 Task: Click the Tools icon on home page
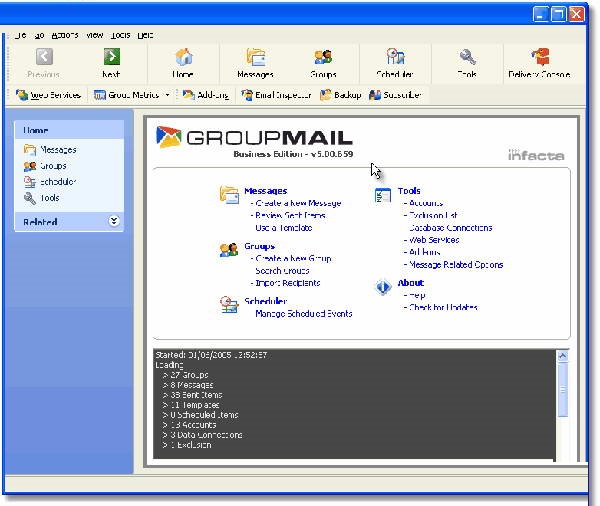tap(383, 195)
